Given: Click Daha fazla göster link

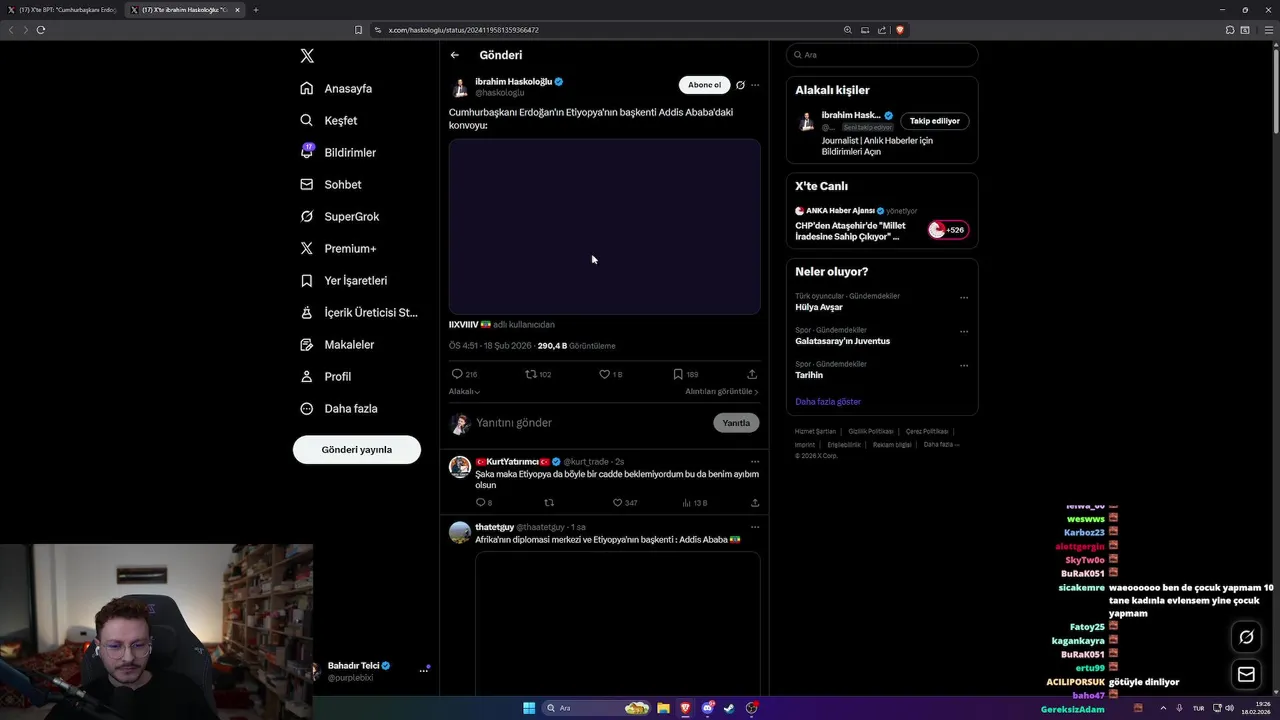Looking at the screenshot, I should [x=828, y=402].
